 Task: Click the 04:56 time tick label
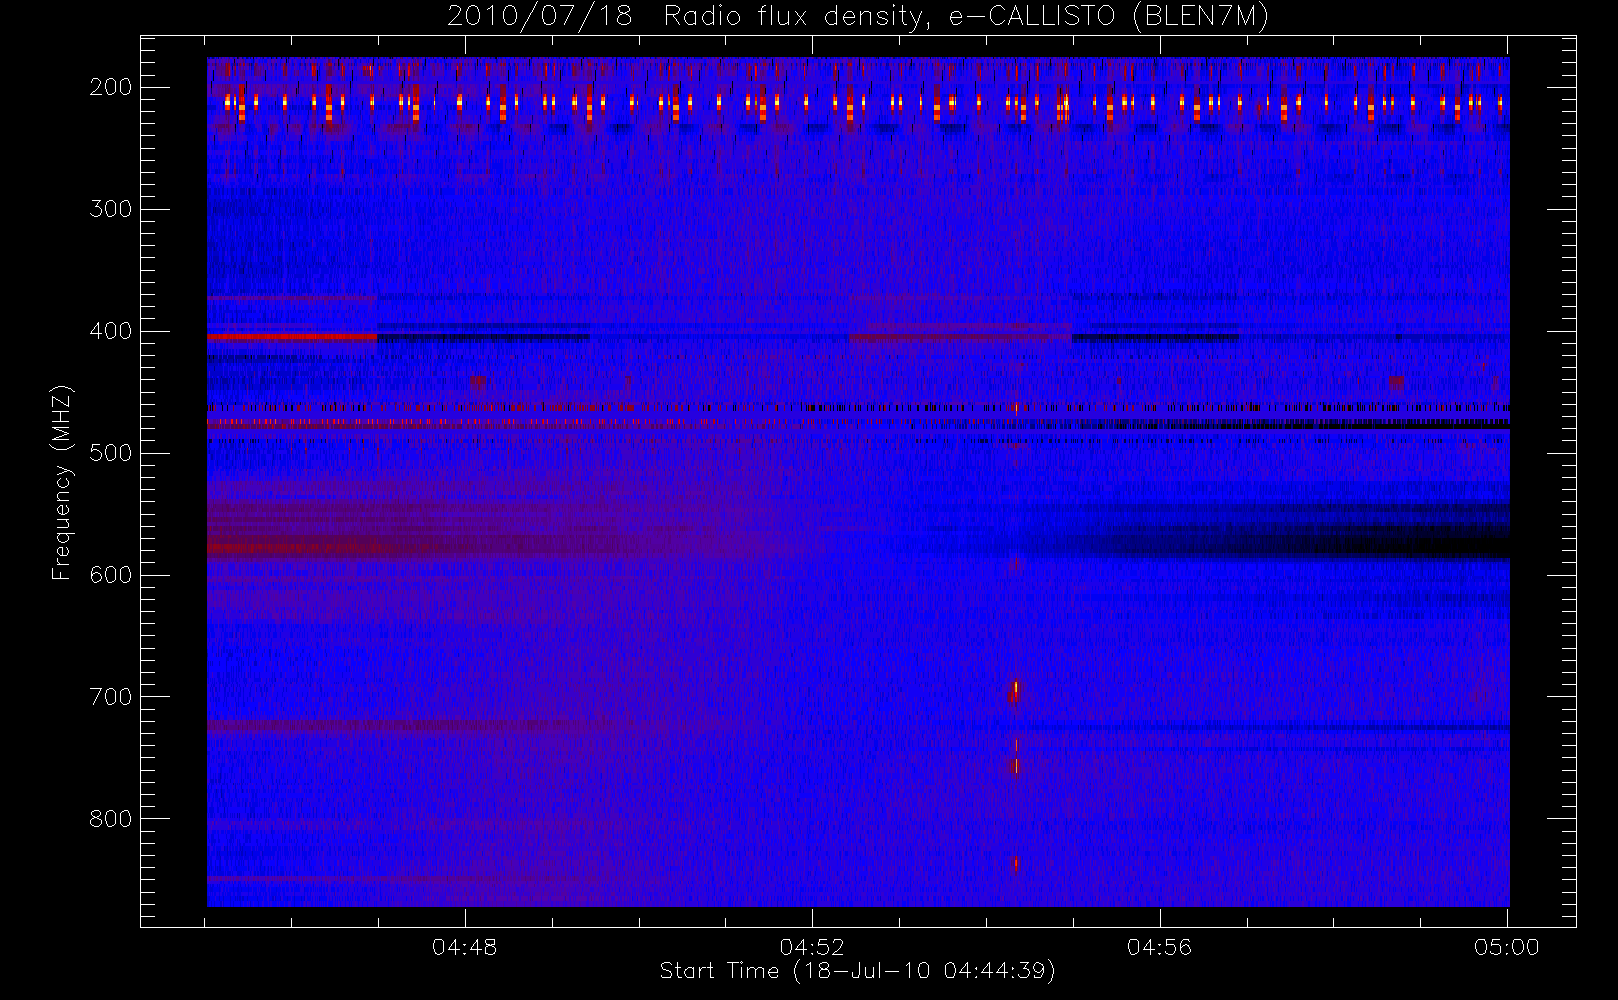point(1160,947)
